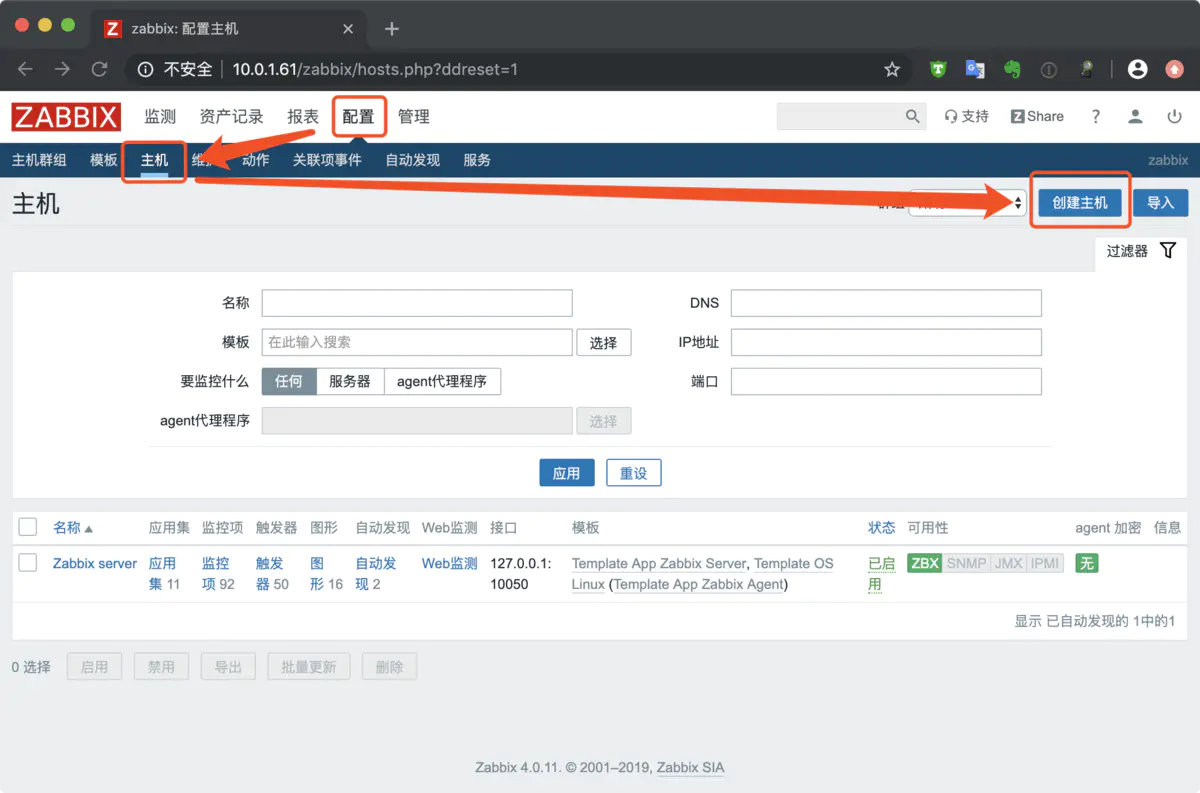Open the headset support link

966,116
